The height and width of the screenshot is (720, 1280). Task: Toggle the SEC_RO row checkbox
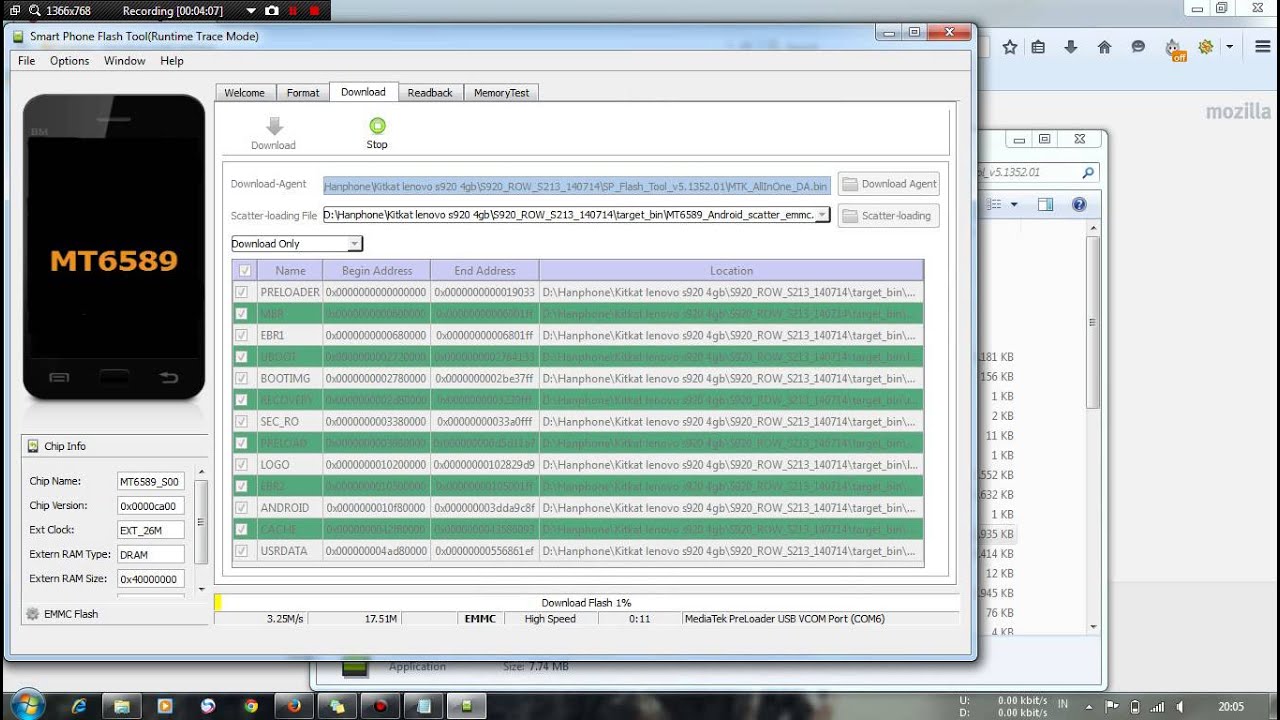pyautogui.click(x=241, y=421)
